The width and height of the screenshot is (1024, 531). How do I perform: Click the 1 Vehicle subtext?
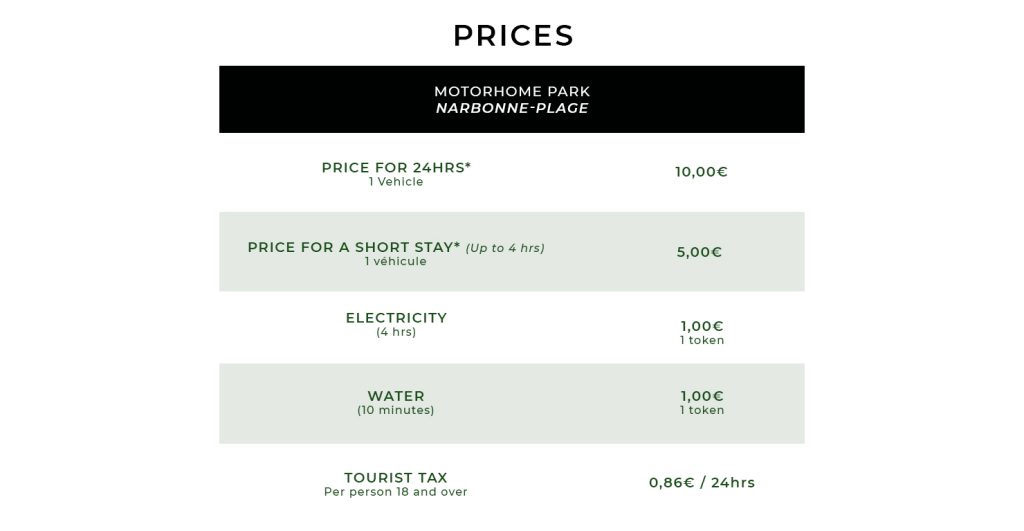click(x=396, y=182)
